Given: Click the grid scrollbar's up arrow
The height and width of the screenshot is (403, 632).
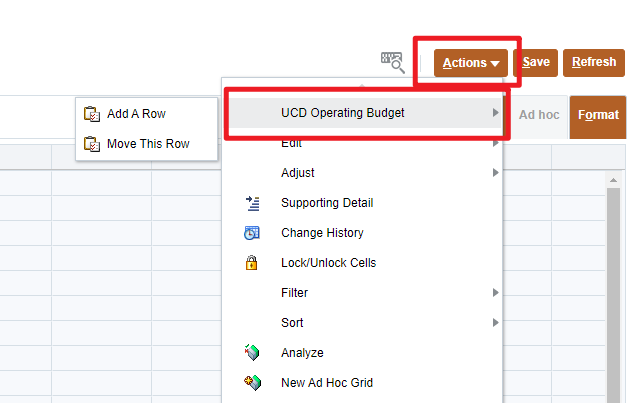Looking at the screenshot, I should click(x=614, y=179).
